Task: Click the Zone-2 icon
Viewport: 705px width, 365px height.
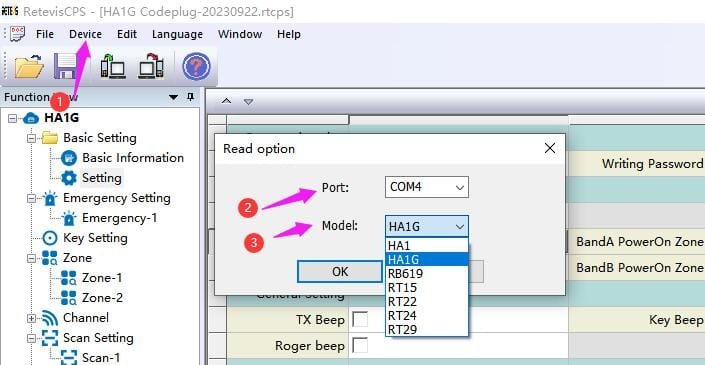Action: point(69,298)
